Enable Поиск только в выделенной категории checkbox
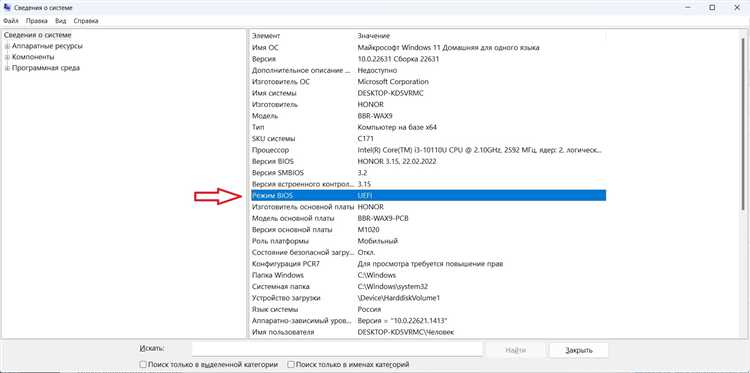The width and height of the screenshot is (750, 373). [x=143, y=364]
